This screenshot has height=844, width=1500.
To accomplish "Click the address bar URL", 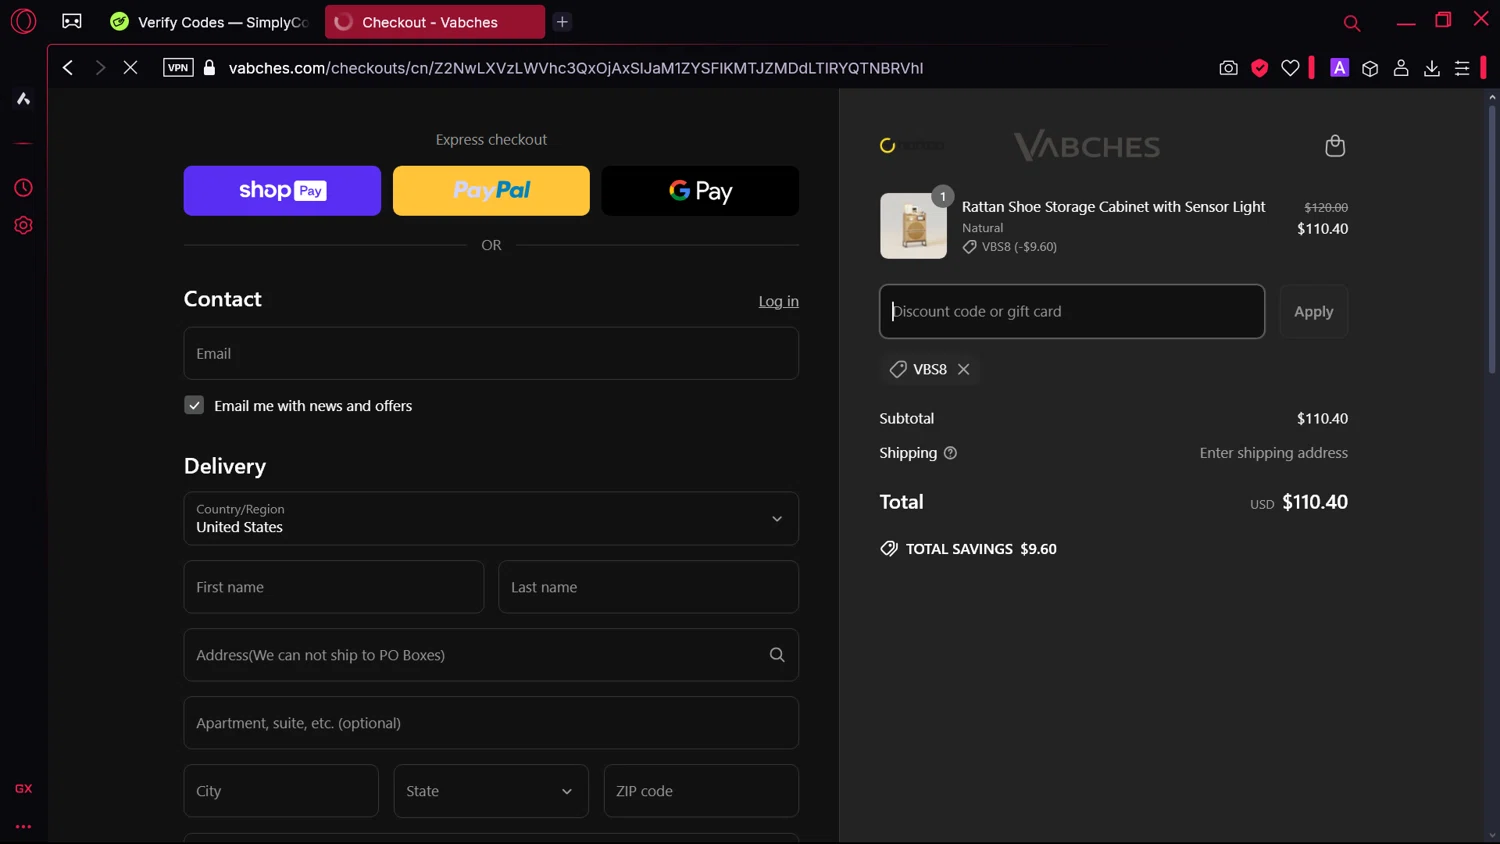I will point(575,68).
